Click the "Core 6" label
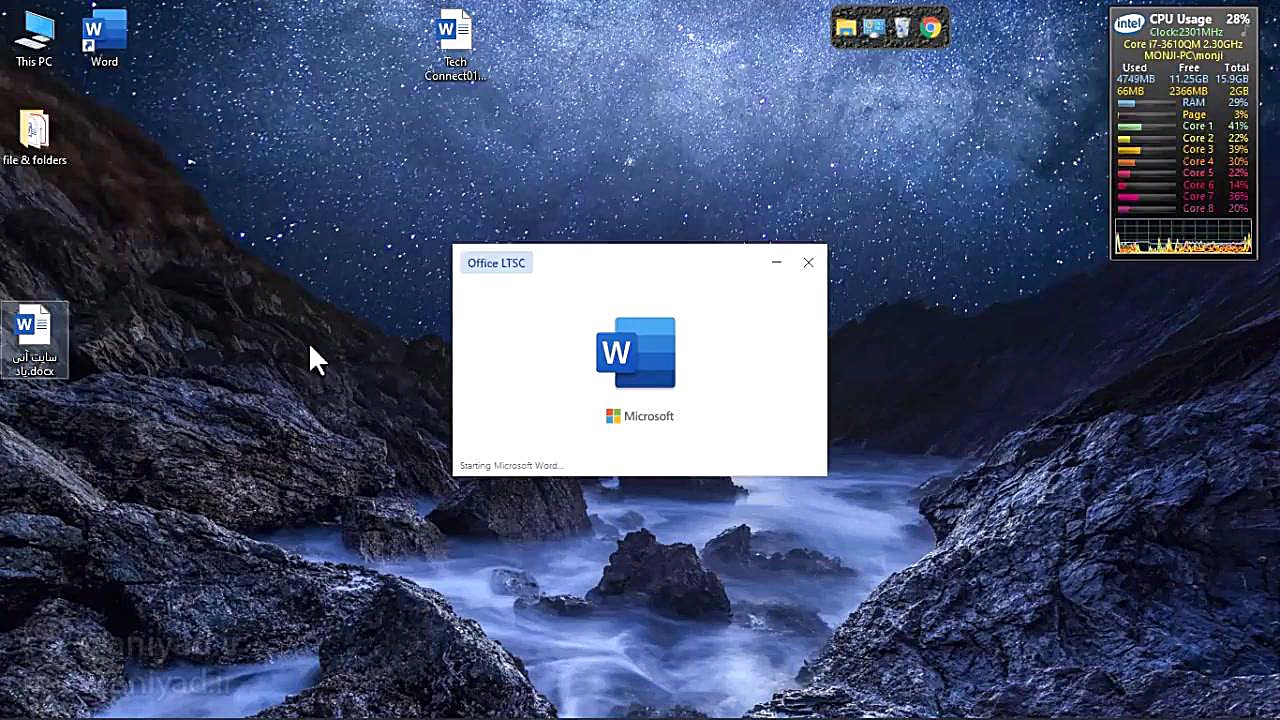This screenshot has width=1280, height=720. pos(1198,186)
